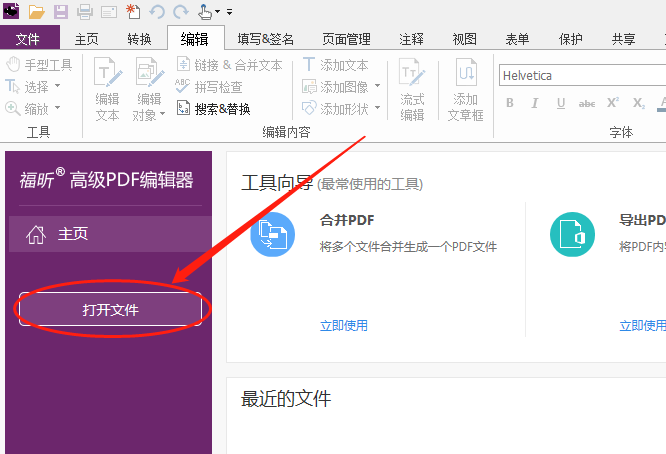
Task: Click the teal 导出PDF circle icon
Action: click(572, 234)
